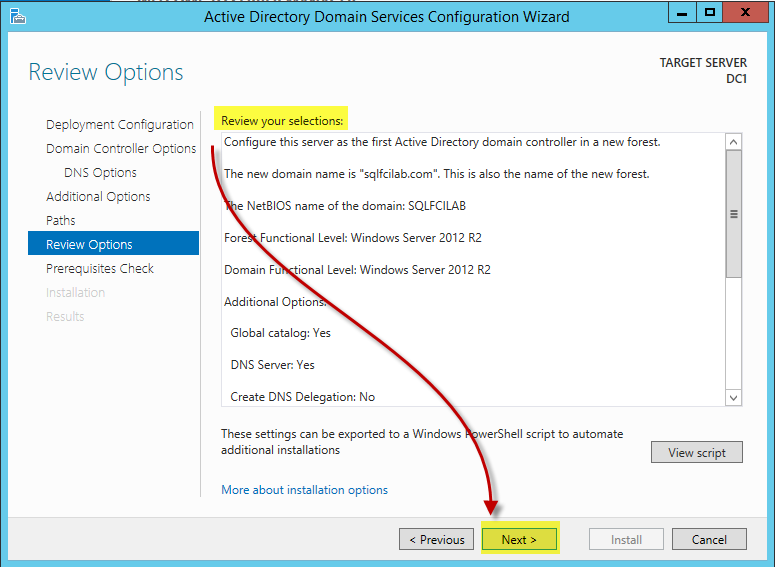Close the wizard window
Screen dimensions: 775x567
[745, 12]
